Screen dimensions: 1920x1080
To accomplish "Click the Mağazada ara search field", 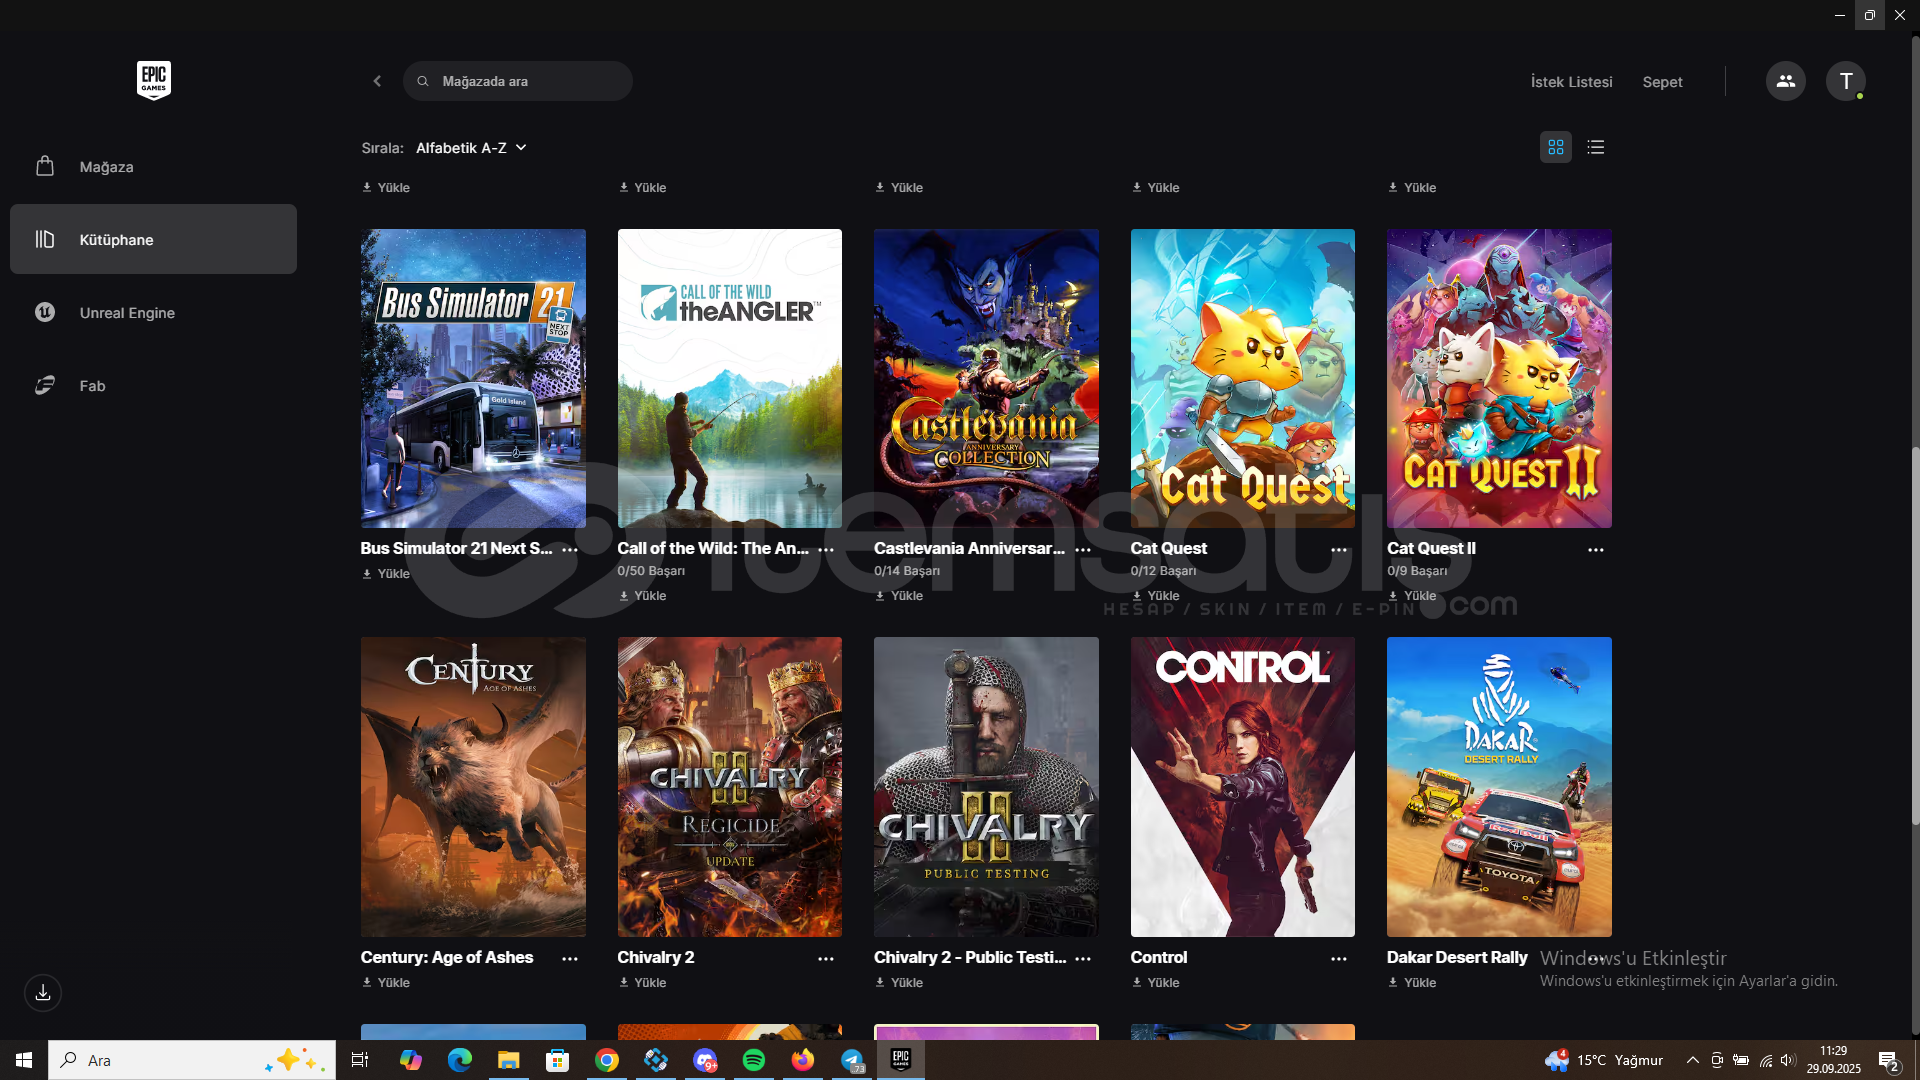I will (518, 81).
